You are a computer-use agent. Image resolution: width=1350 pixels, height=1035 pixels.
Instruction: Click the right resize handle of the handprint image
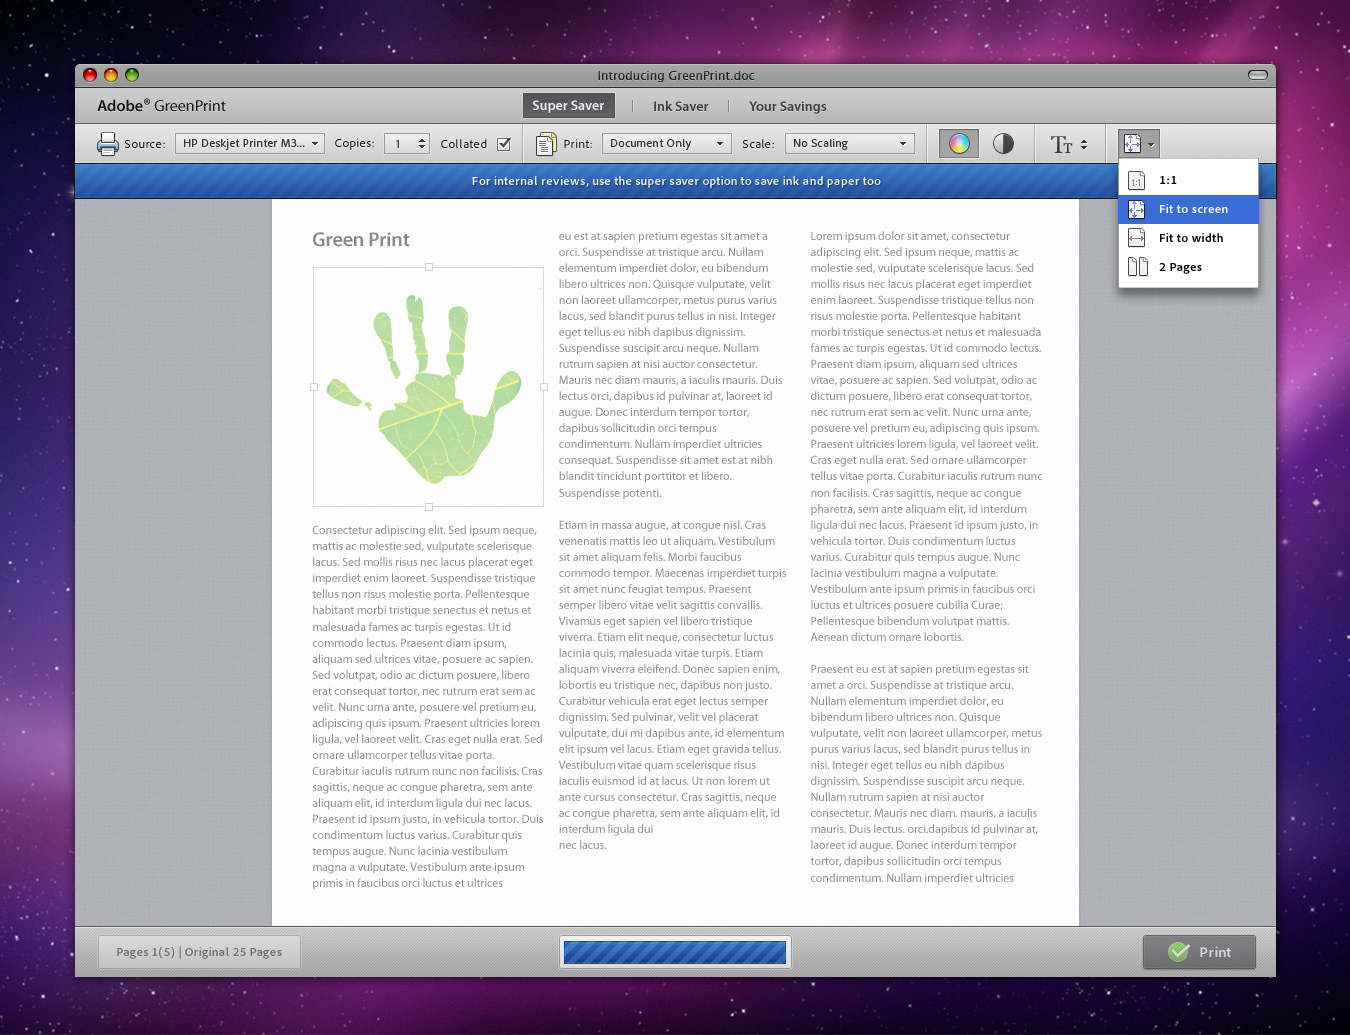(544, 386)
